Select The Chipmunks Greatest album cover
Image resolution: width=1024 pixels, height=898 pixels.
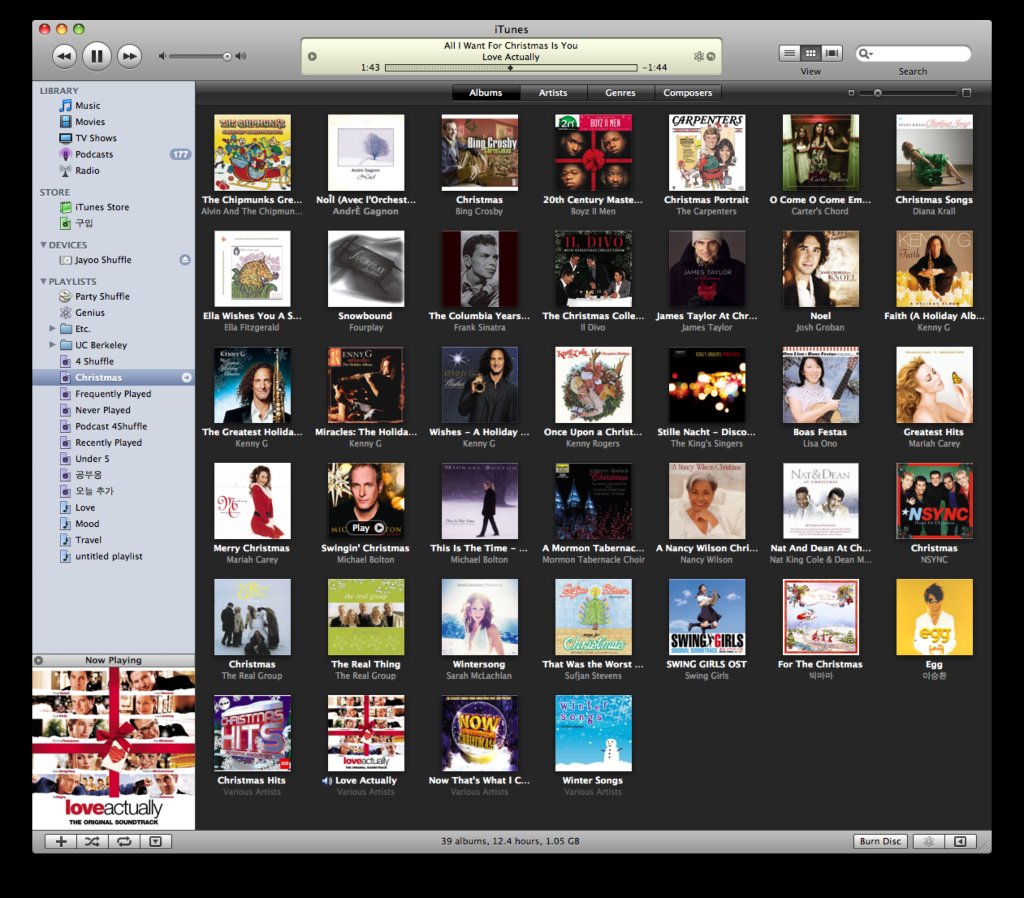point(252,153)
